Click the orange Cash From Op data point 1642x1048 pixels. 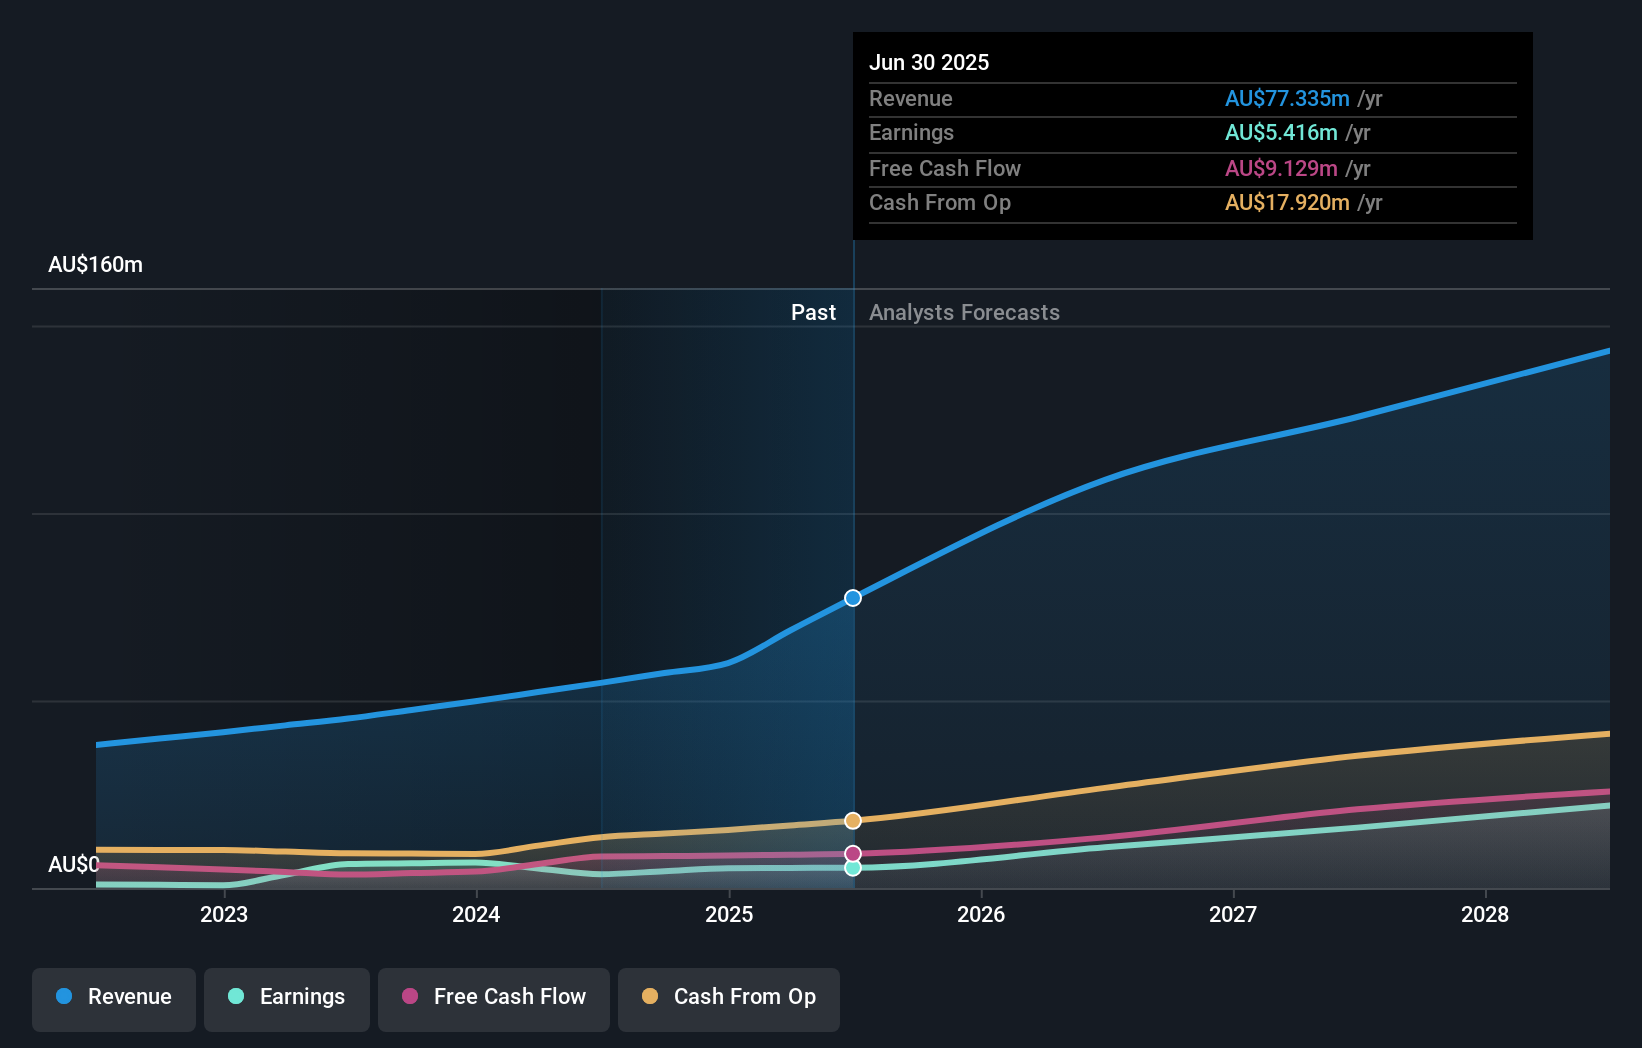pyautogui.click(x=853, y=821)
